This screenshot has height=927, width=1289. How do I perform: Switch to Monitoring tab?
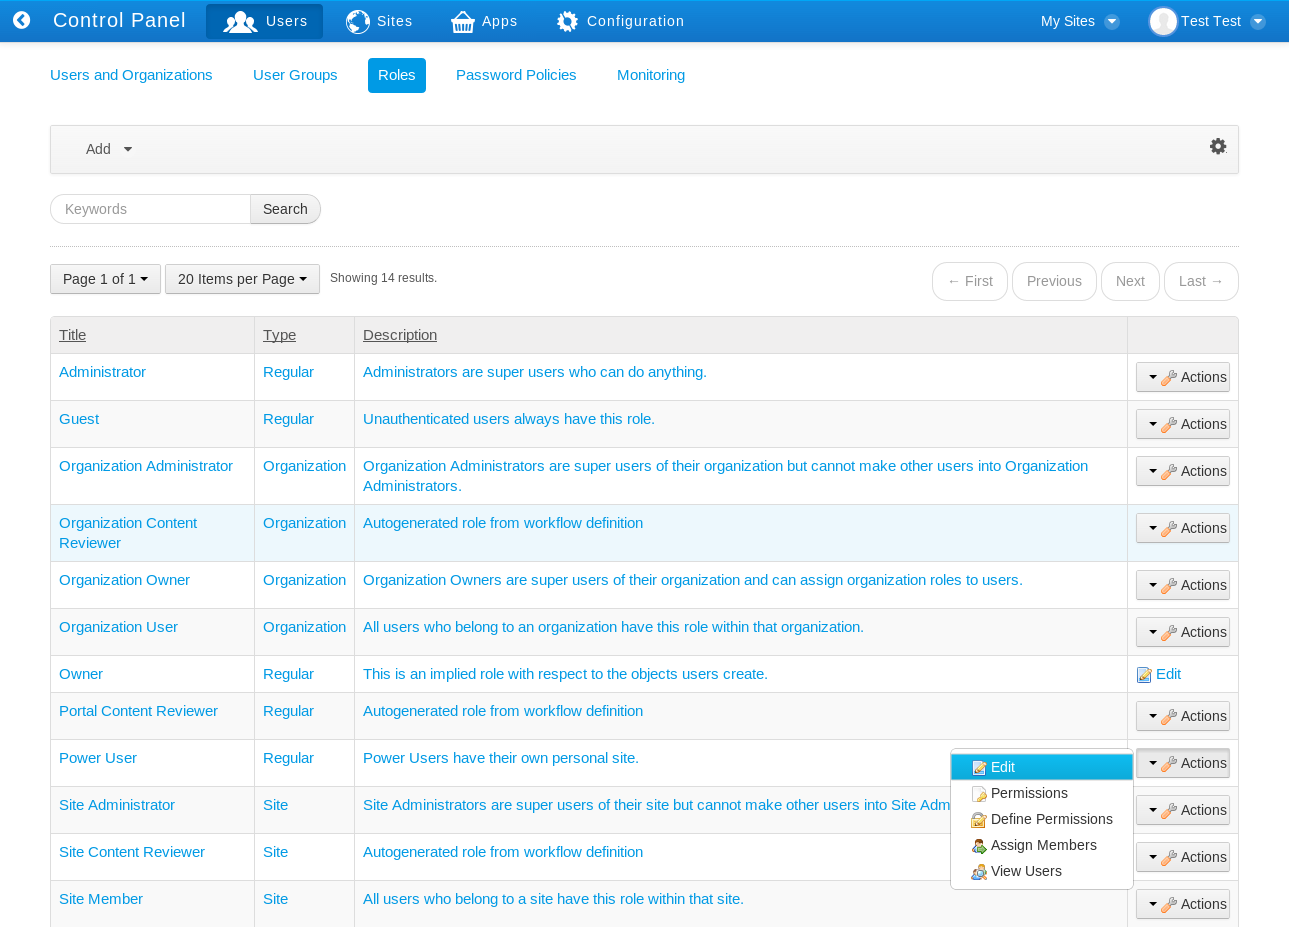coord(651,75)
